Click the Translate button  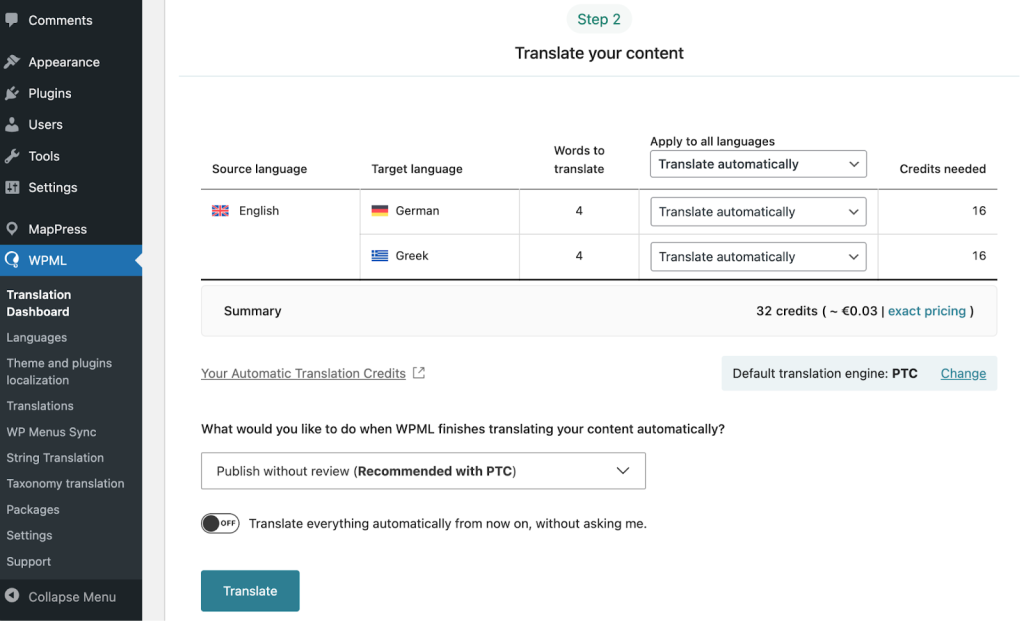(x=250, y=591)
